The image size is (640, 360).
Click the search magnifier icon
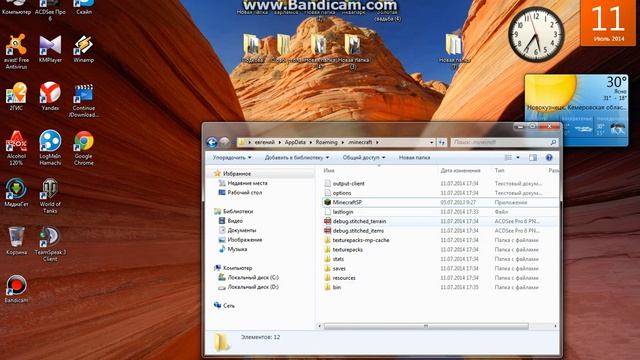[x=553, y=142]
